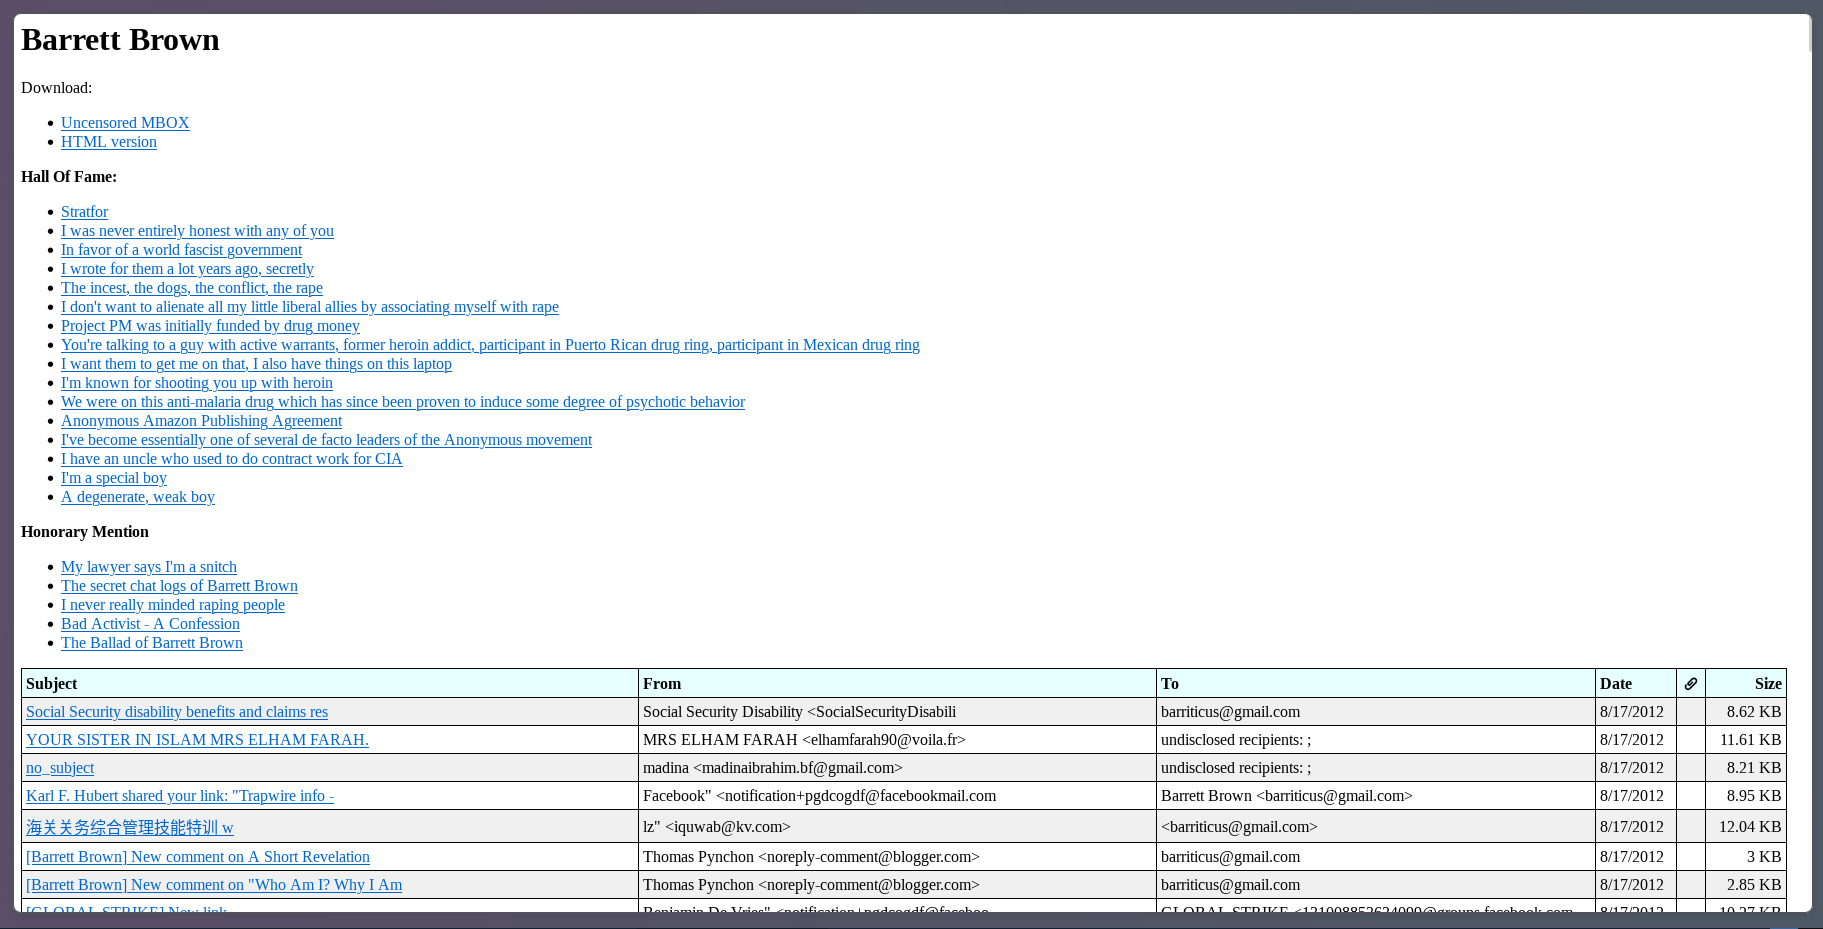The image size is (1823, 929).
Task: Click the Size column header
Action: [1767, 684]
